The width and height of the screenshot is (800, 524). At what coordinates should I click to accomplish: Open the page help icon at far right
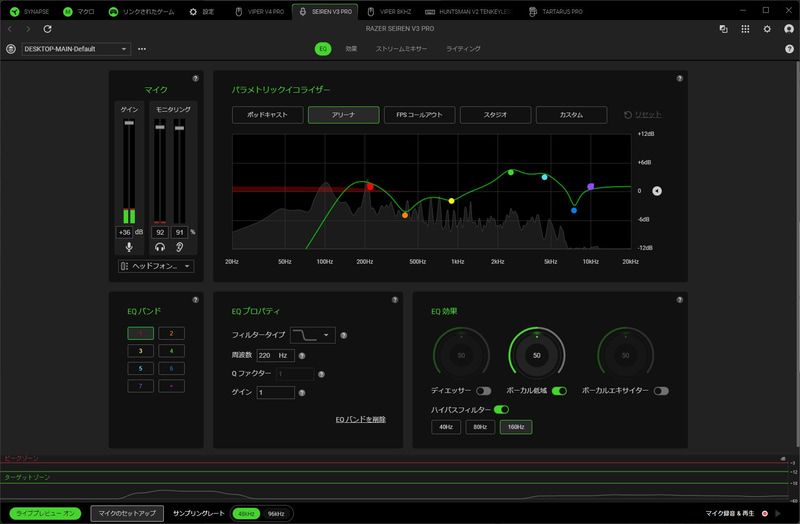(789, 49)
